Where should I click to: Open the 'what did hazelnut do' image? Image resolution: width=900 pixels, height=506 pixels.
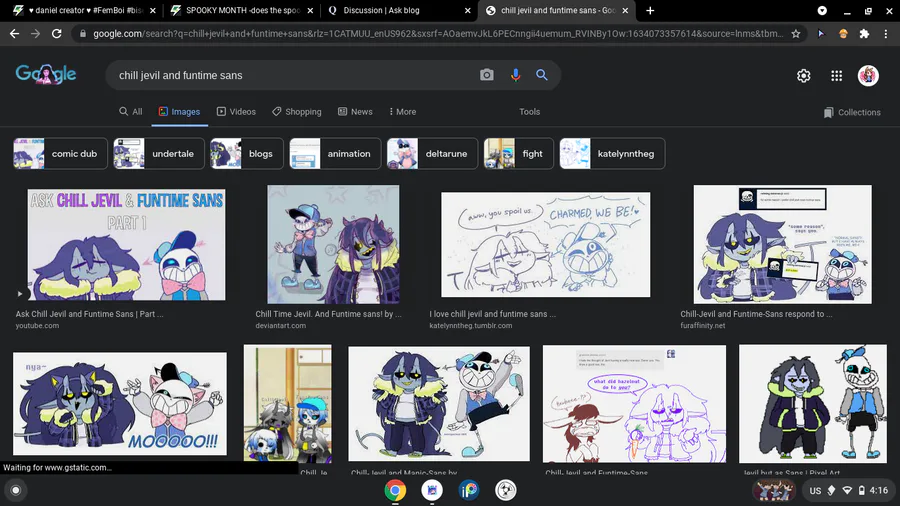tap(634, 404)
